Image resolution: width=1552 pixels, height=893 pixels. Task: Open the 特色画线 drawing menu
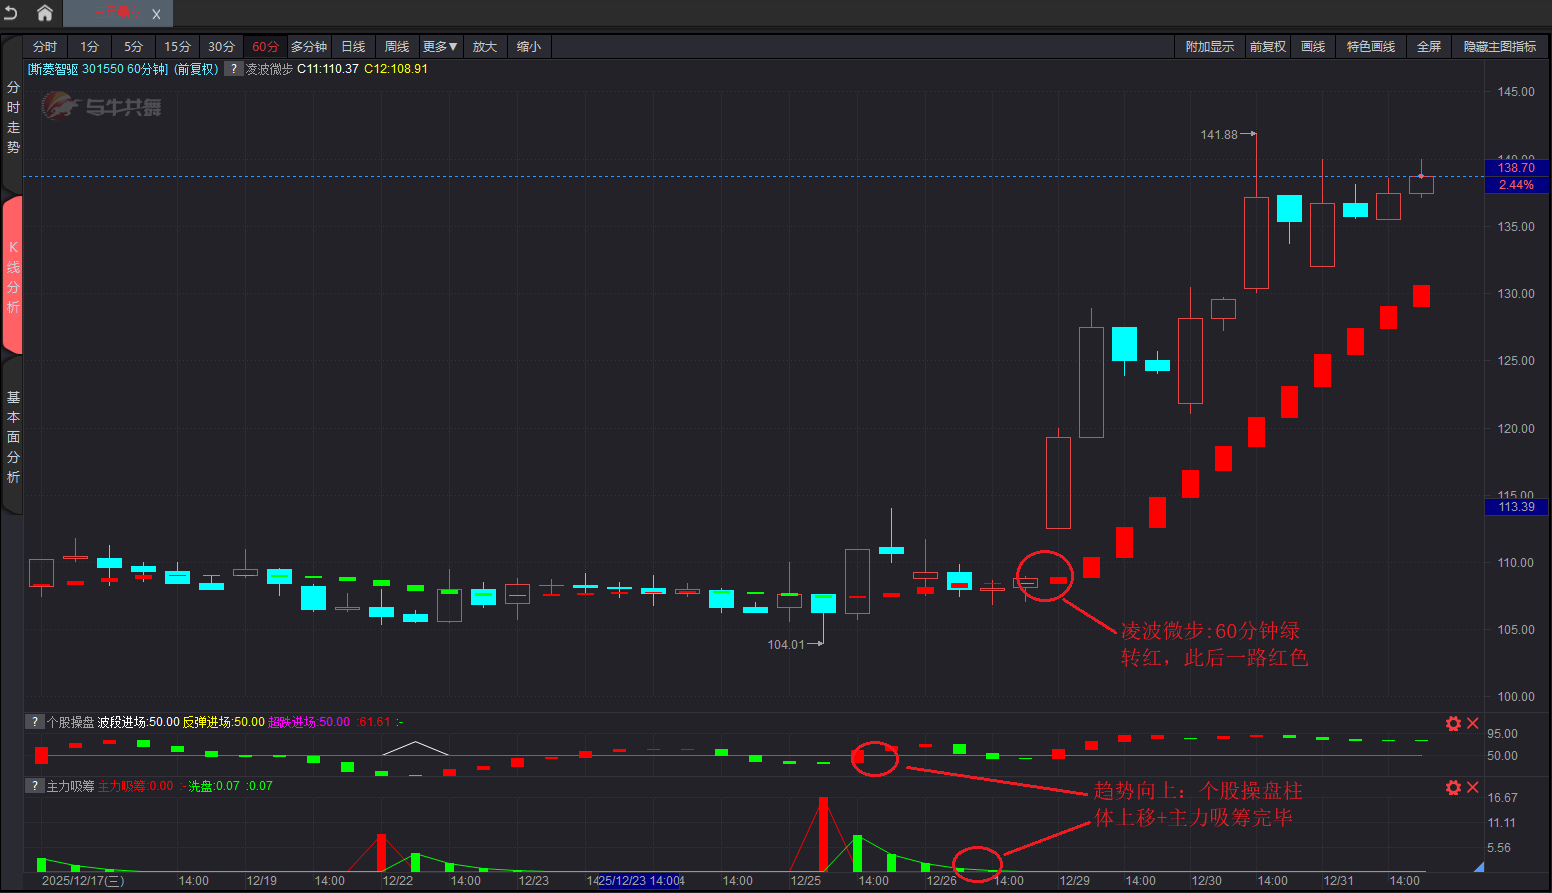1370,47
